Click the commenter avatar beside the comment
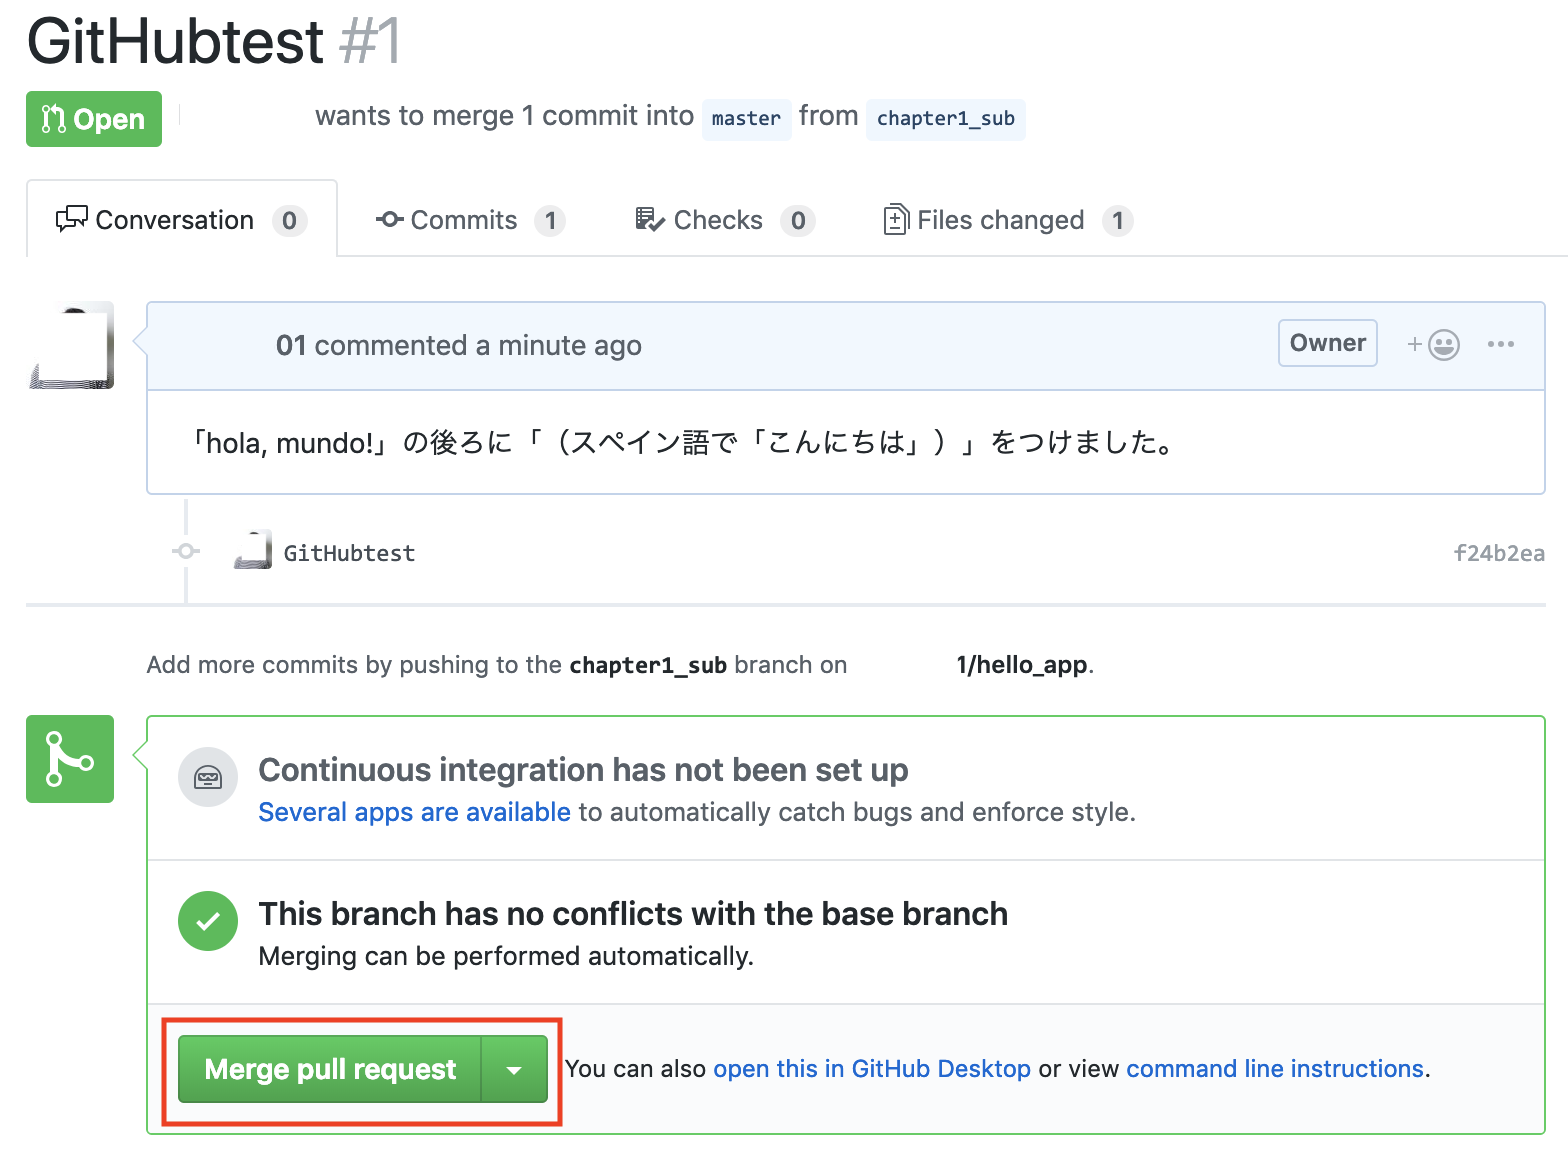Screen dimensions: 1568x1151 [x=71, y=345]
